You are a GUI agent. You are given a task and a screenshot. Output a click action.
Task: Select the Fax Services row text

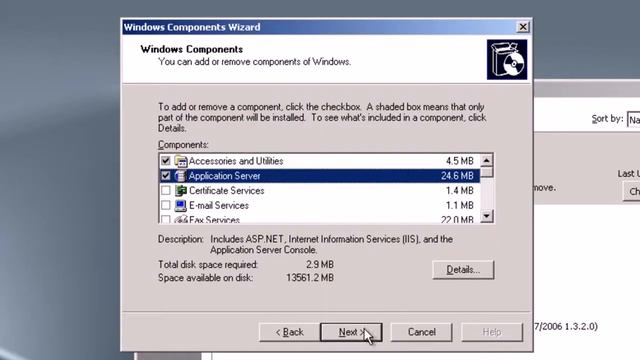click(214, 220)
